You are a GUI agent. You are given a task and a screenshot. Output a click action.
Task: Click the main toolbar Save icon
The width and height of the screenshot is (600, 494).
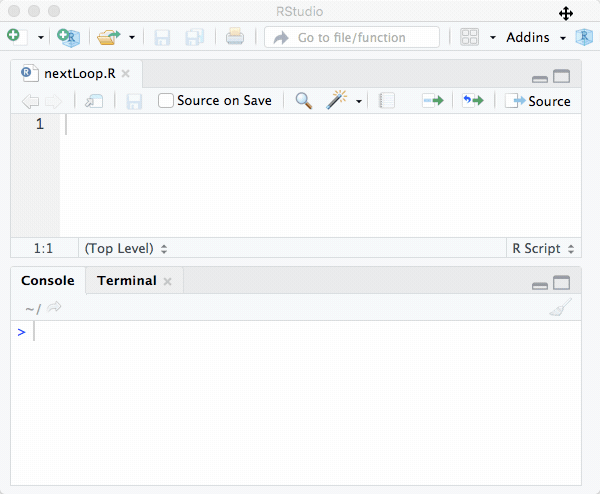click(162, 37)
